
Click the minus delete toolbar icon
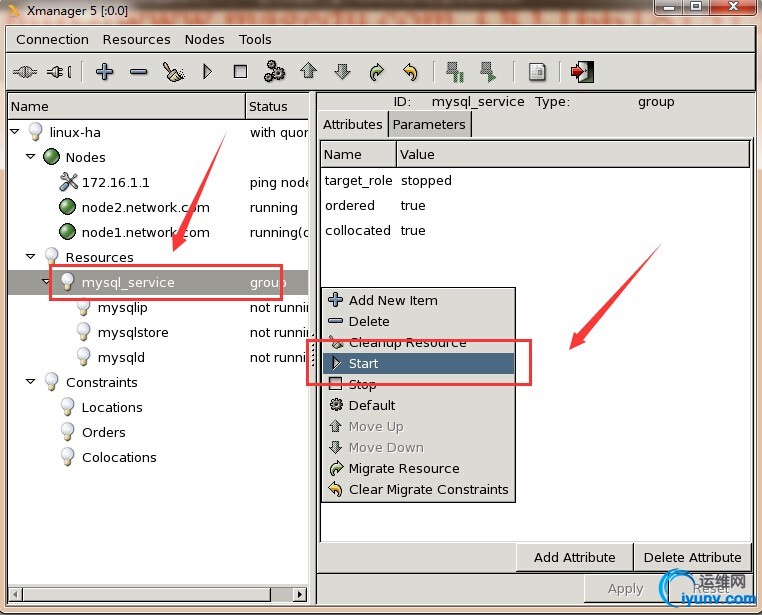[x=139, y=72]
